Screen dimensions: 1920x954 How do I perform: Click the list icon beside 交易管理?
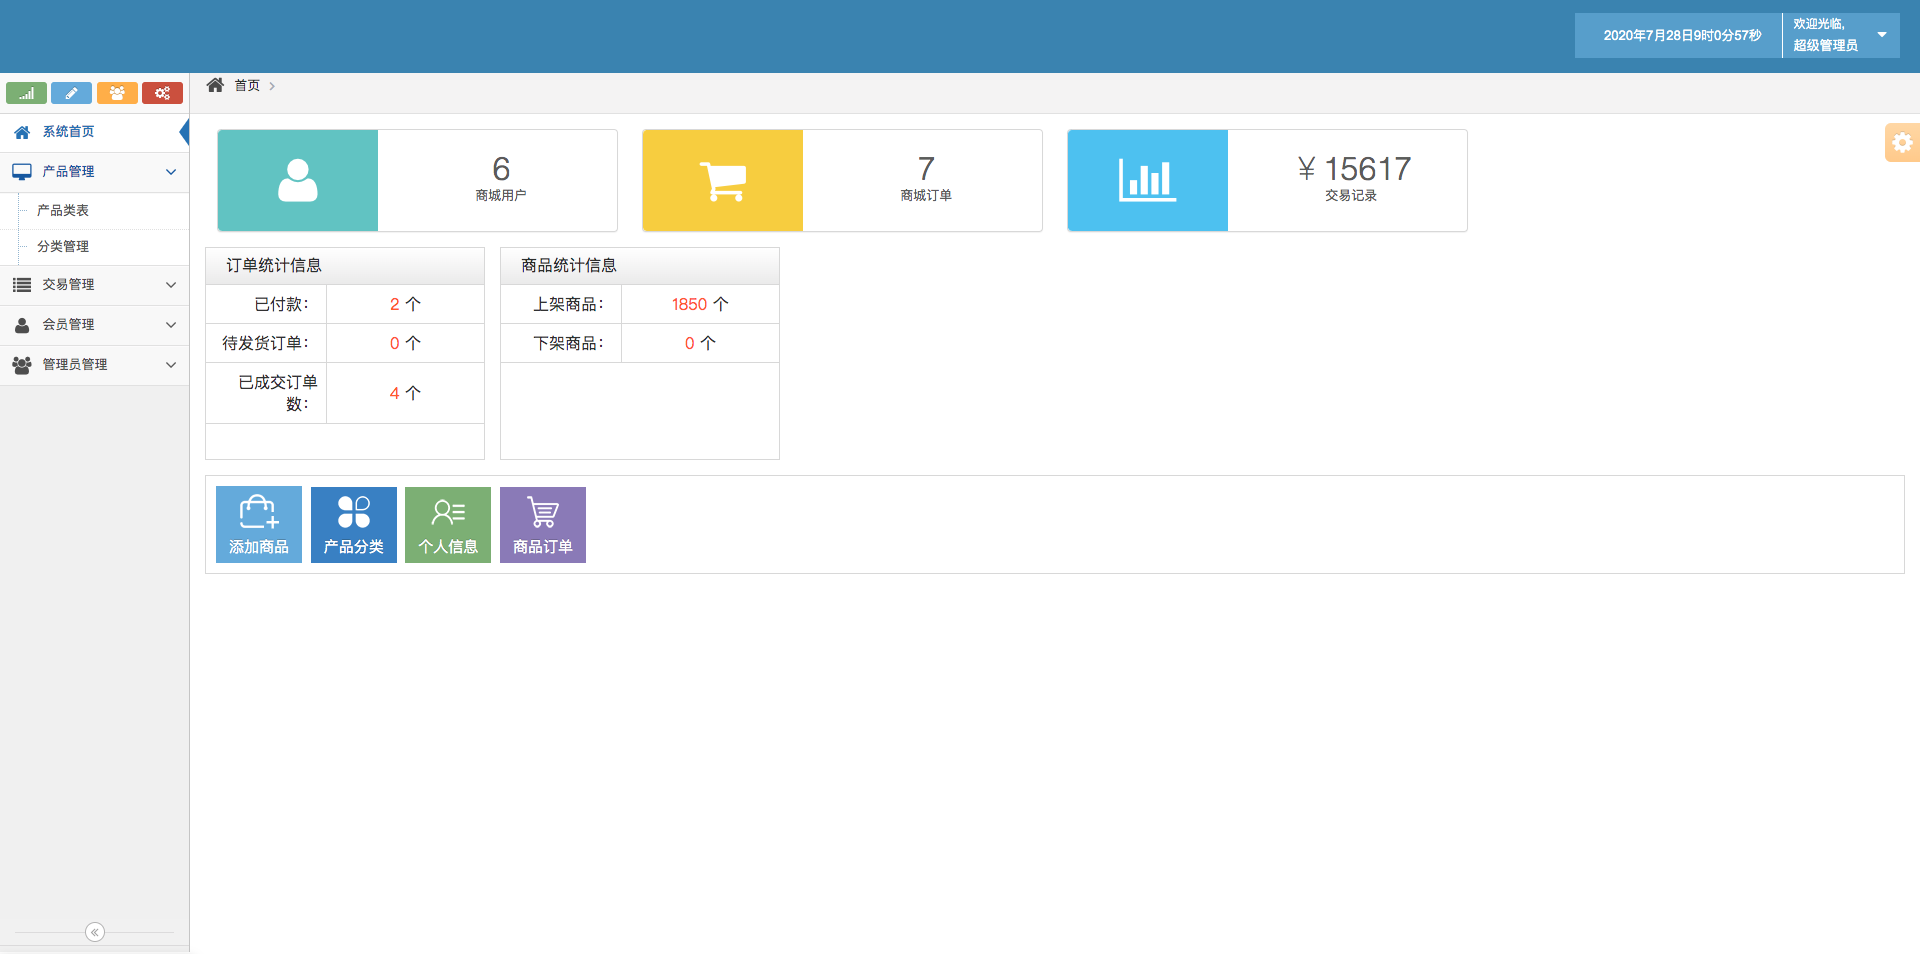tap(22, 285)
